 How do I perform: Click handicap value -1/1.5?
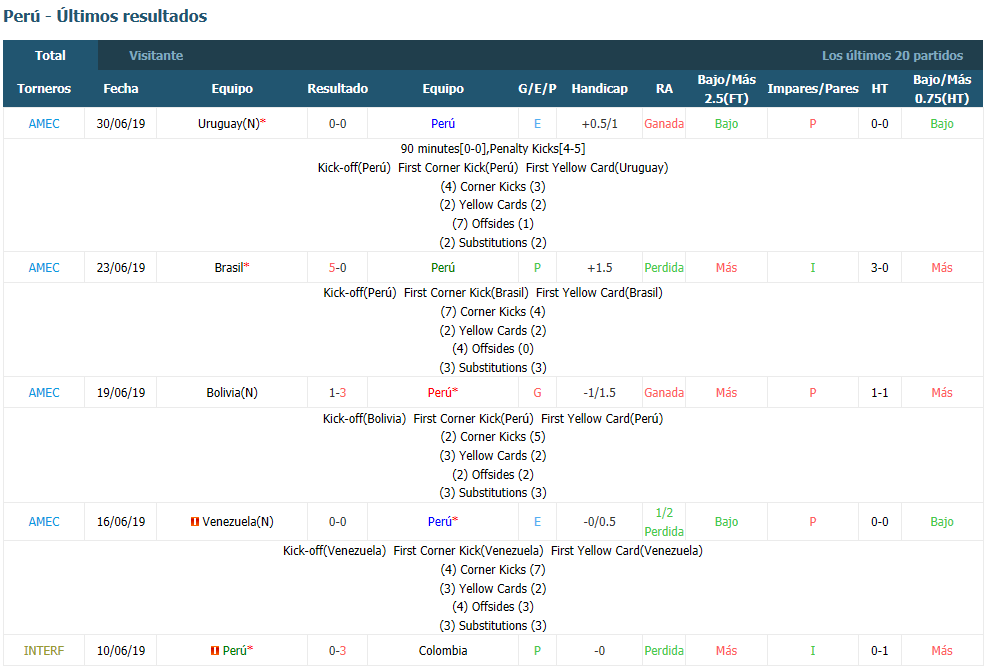point(599,393)
